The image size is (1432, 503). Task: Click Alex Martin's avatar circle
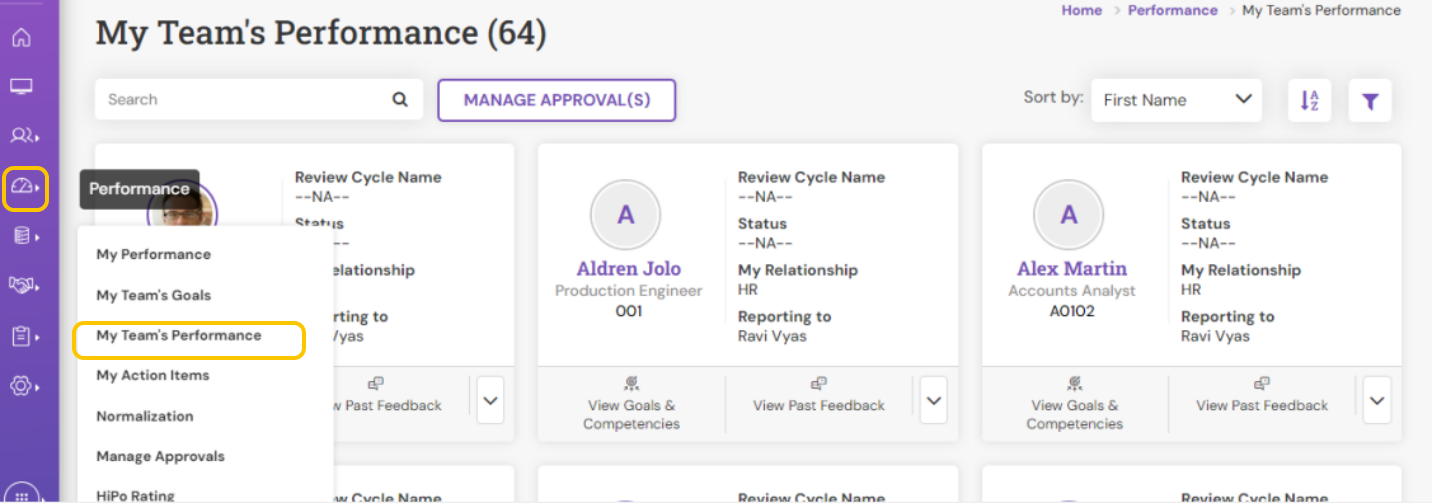(x=1069, y=214)
